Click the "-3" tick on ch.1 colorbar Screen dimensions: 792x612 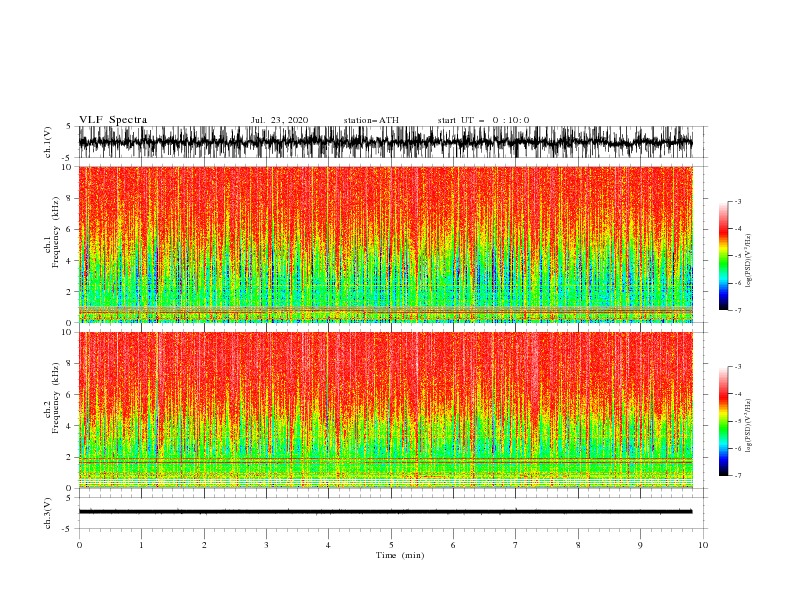pos(737,201)
